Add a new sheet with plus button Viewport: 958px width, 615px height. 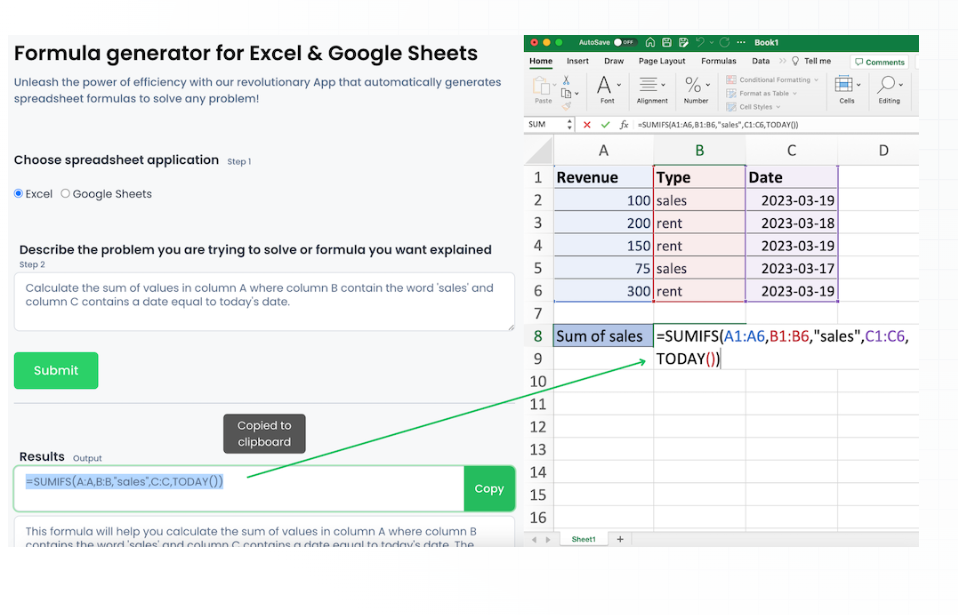pos(620,539)
